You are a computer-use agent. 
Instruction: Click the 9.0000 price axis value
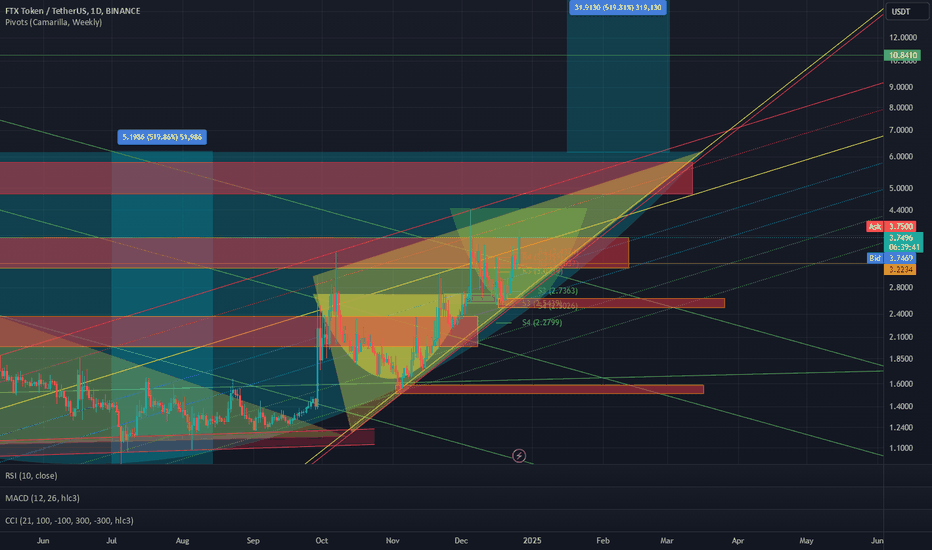(901, 87)
